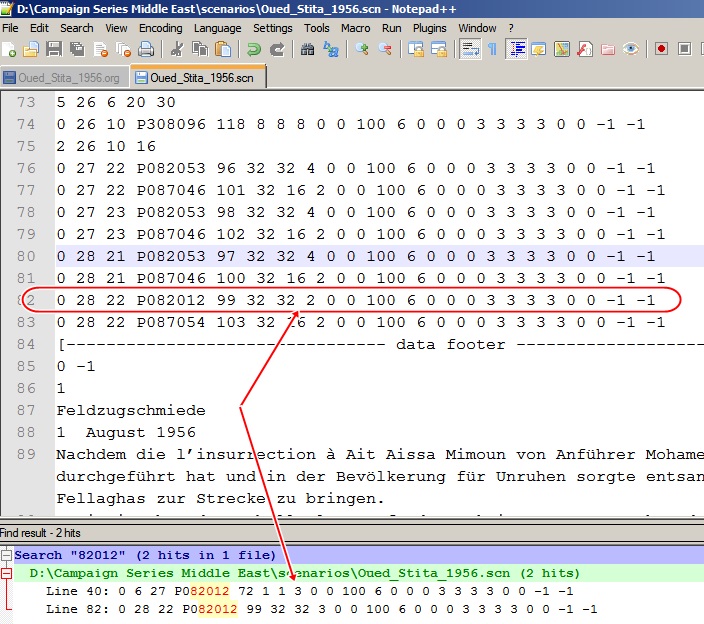Print the current document
The width and height of the screenshot is (704, 624).
click(146, 49)
